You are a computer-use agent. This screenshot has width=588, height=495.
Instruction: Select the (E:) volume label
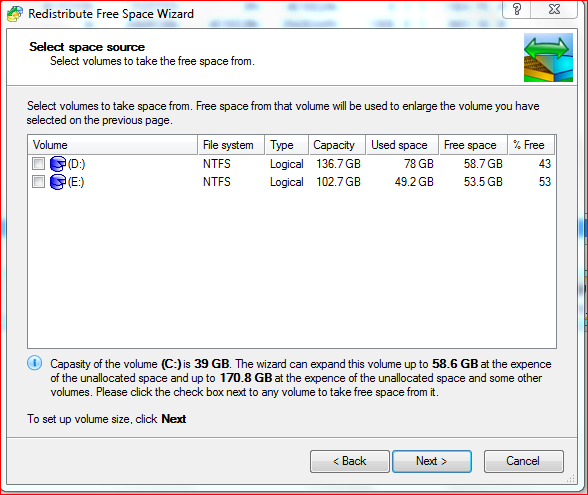(76, 182)
